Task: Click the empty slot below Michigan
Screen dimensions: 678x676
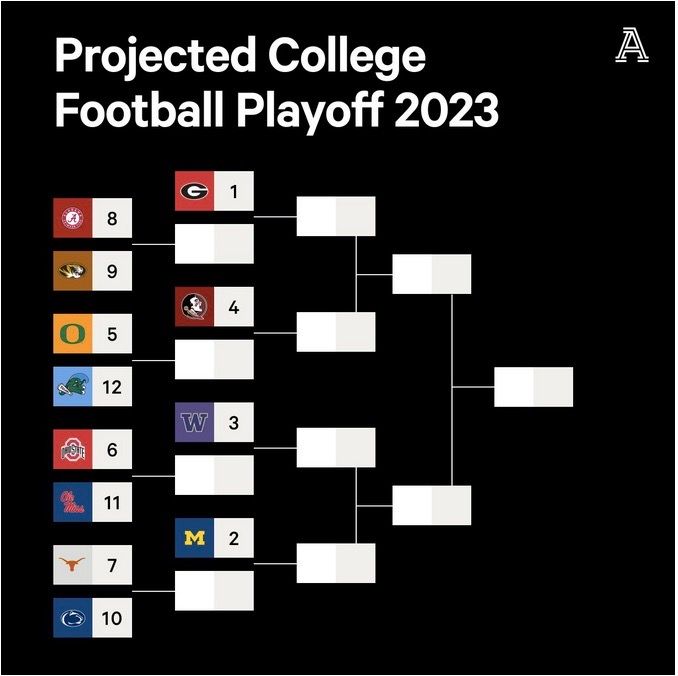Action: pos(214,591)
